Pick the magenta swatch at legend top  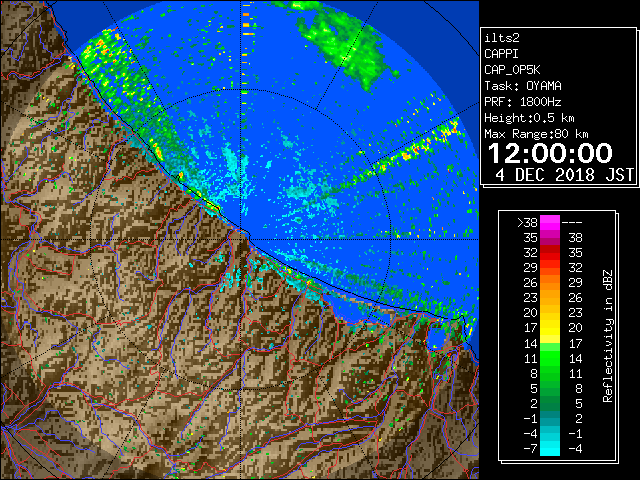click(550, 223)
